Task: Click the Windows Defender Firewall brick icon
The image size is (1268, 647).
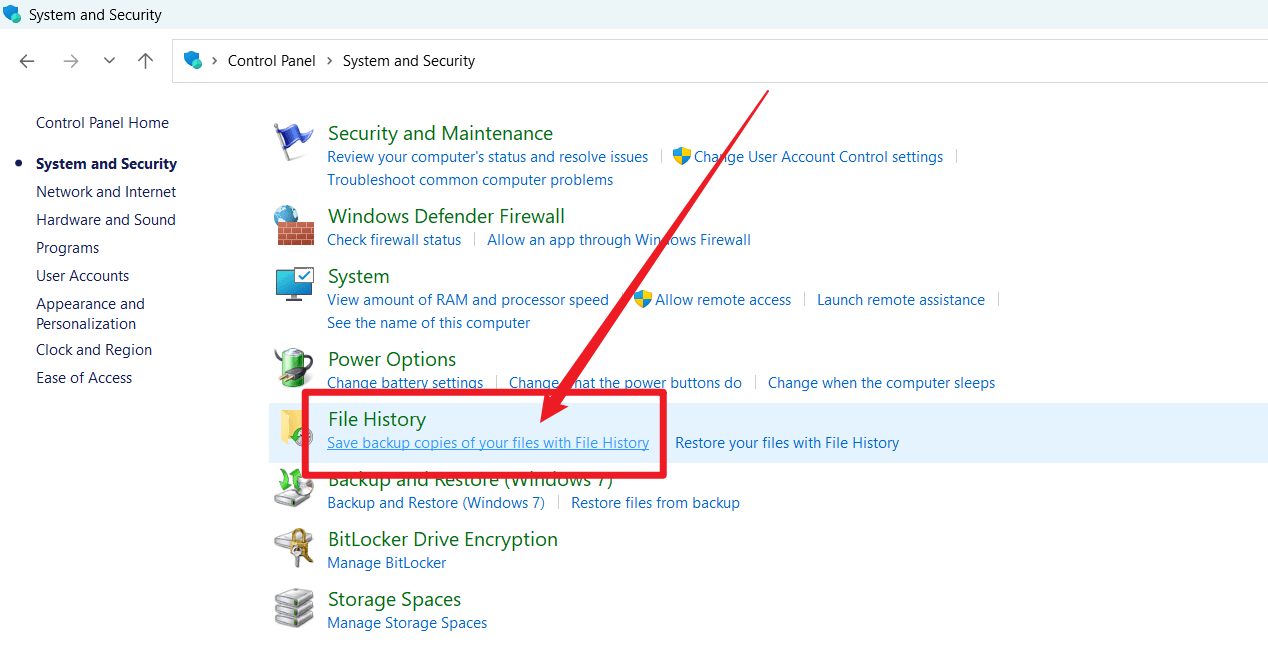Action: tap(294, 225)
